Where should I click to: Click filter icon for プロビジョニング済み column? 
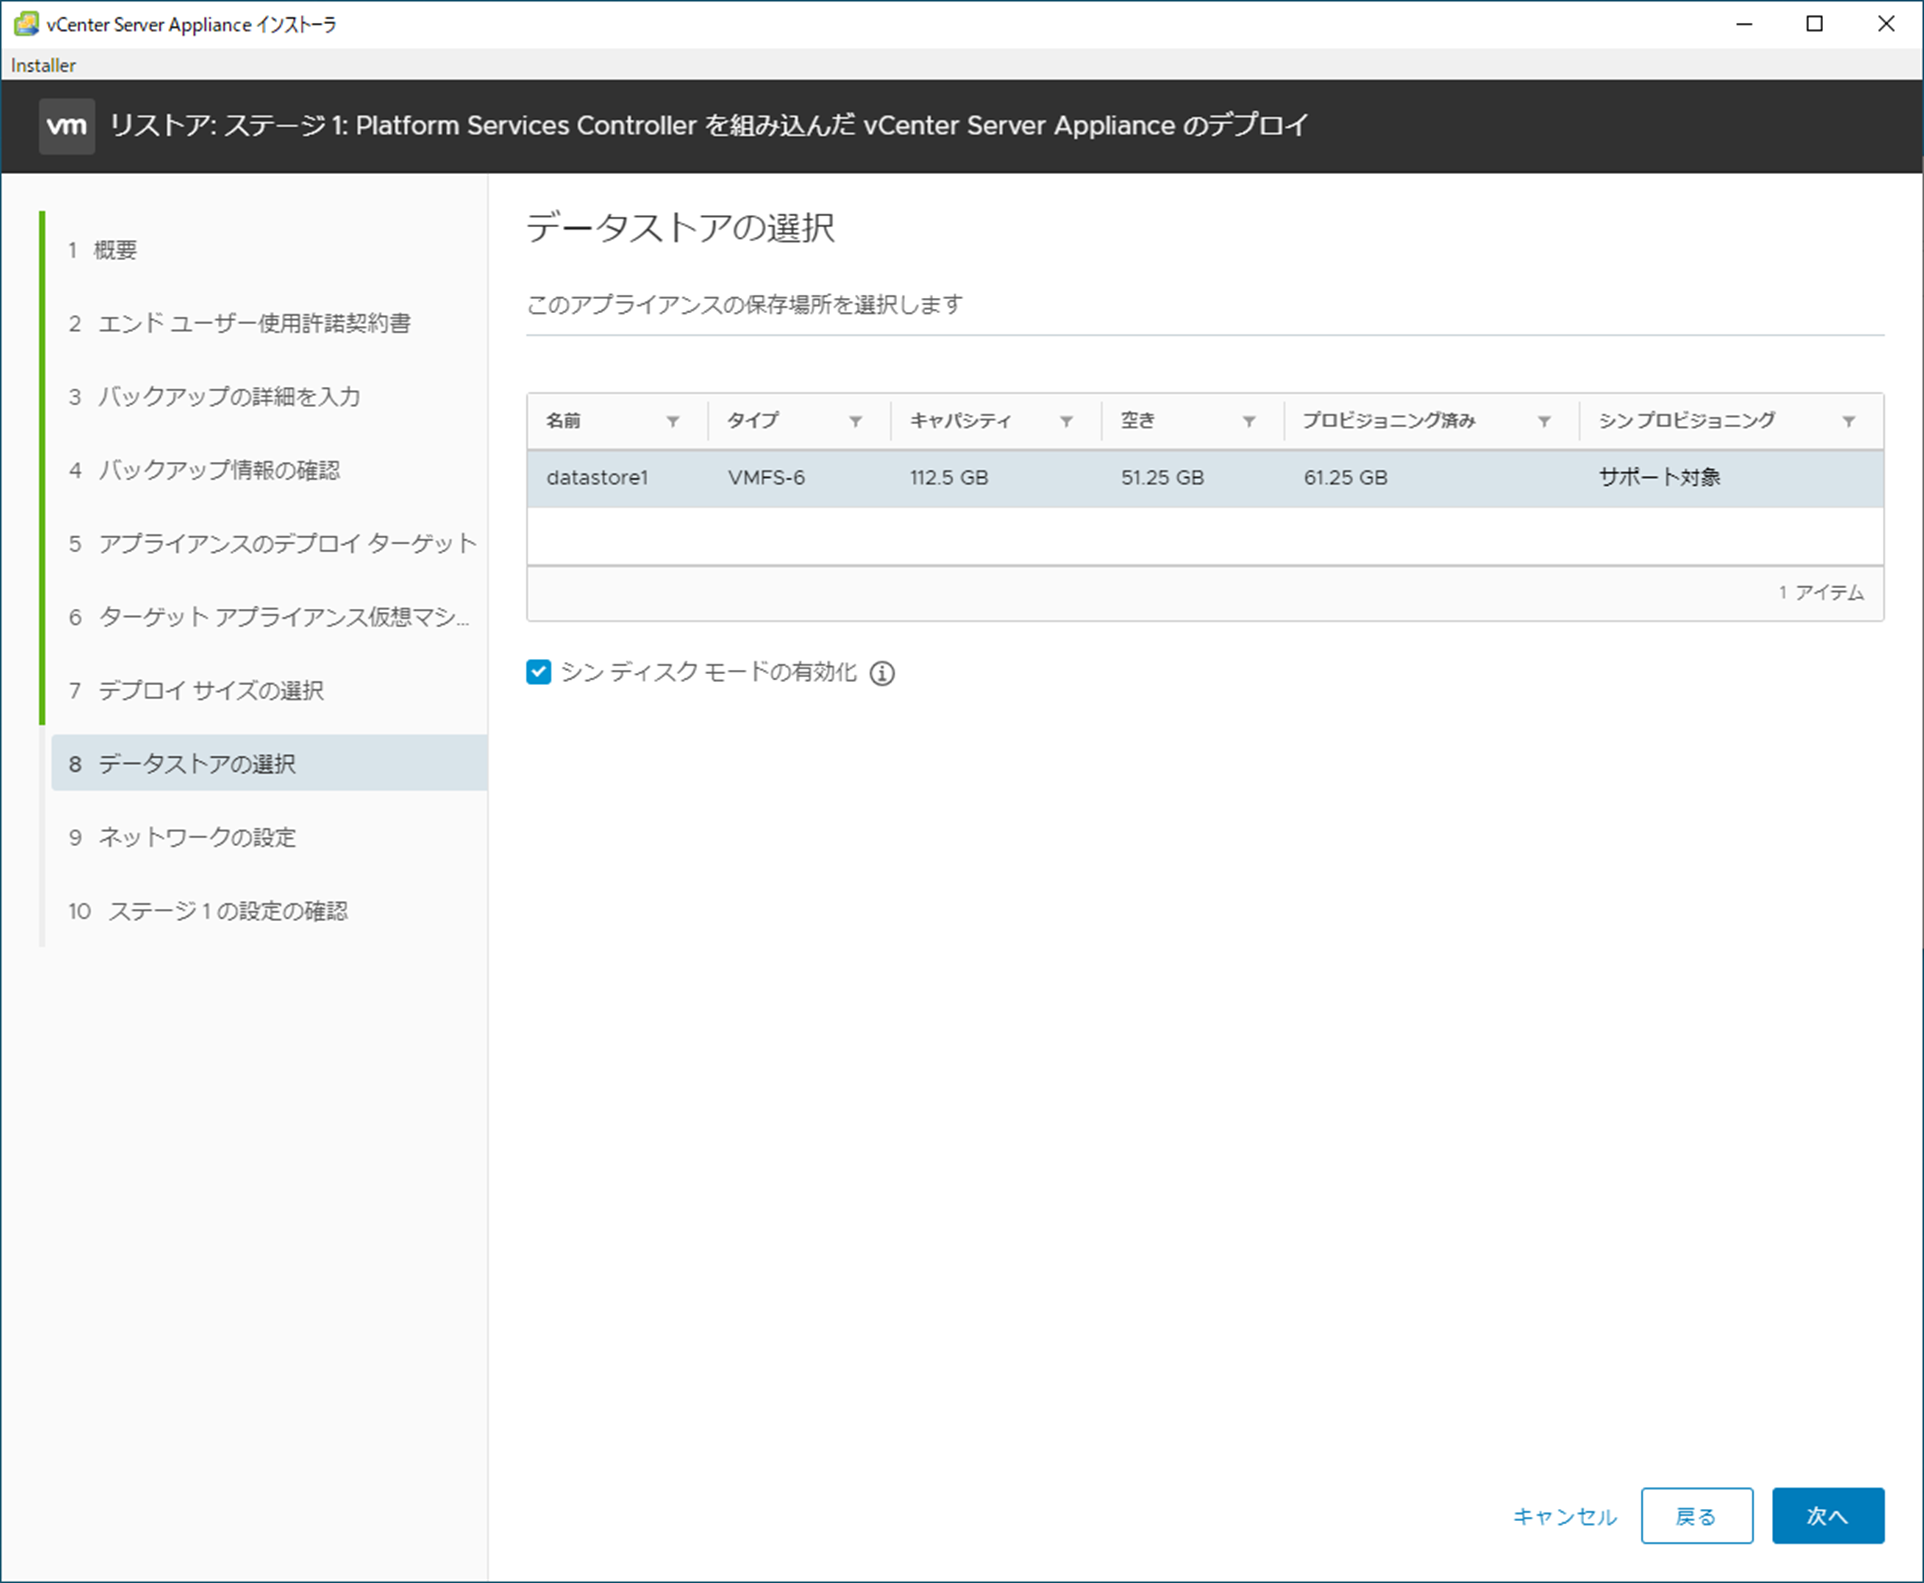(x=1544, y=421)
